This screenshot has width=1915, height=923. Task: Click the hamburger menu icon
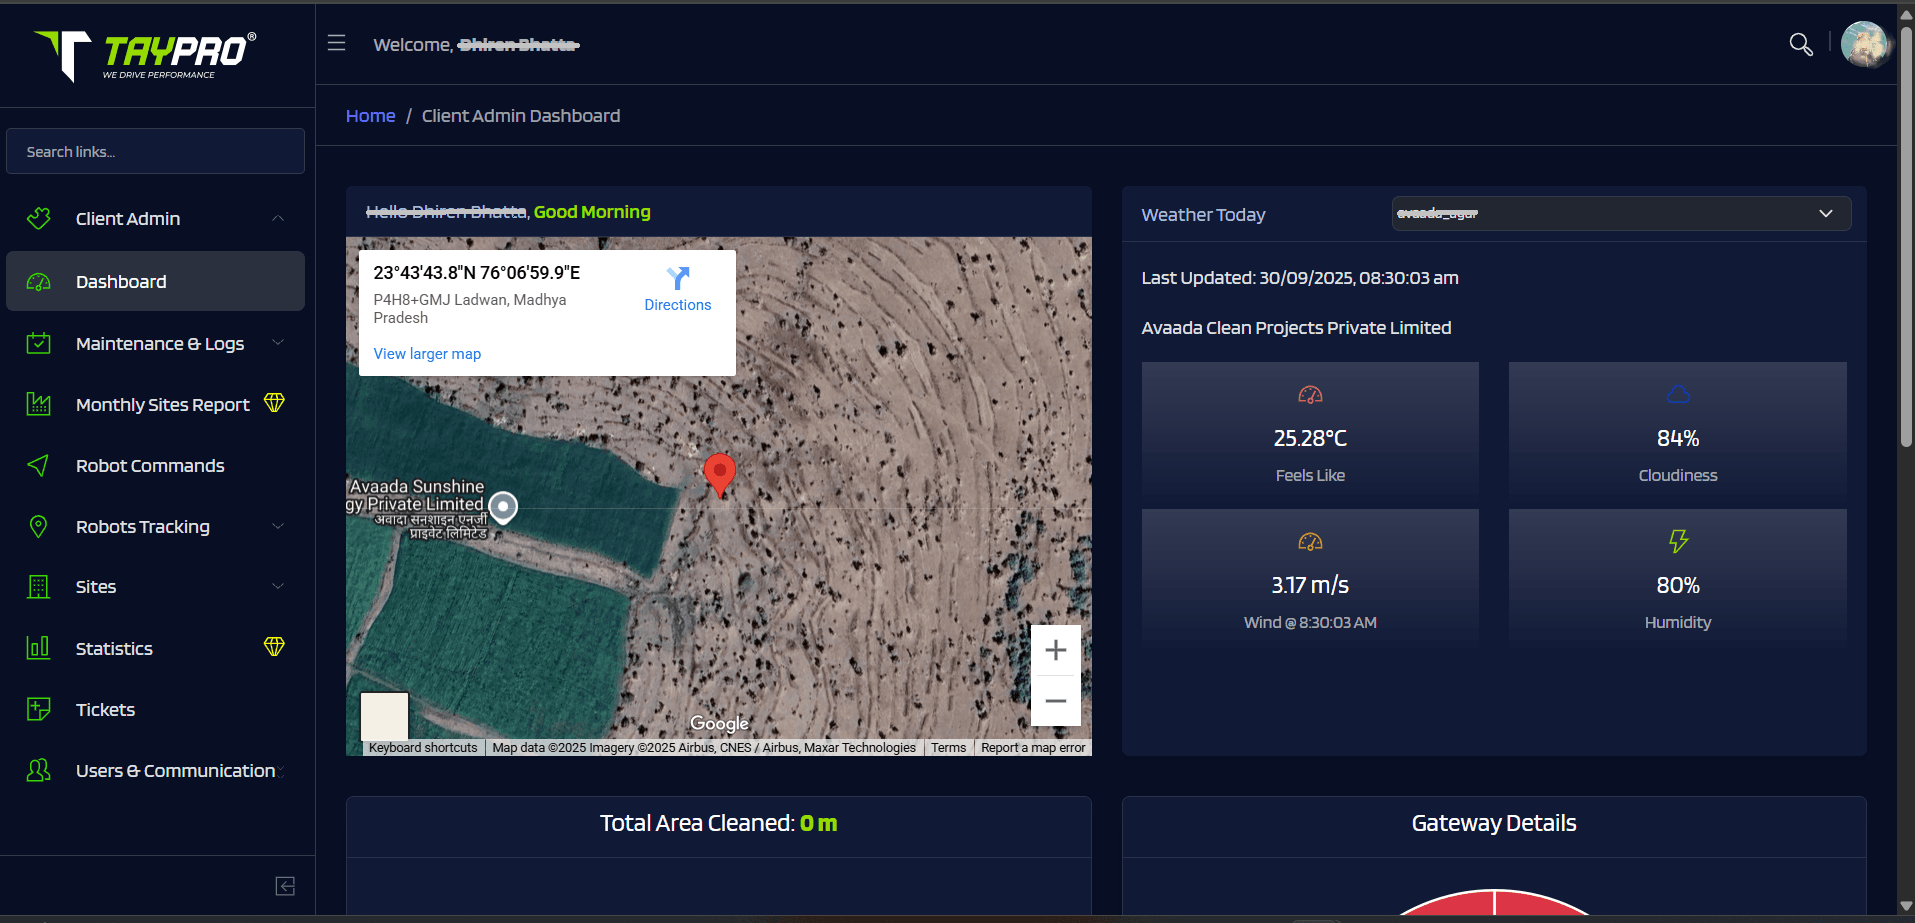tap(337, 43)
